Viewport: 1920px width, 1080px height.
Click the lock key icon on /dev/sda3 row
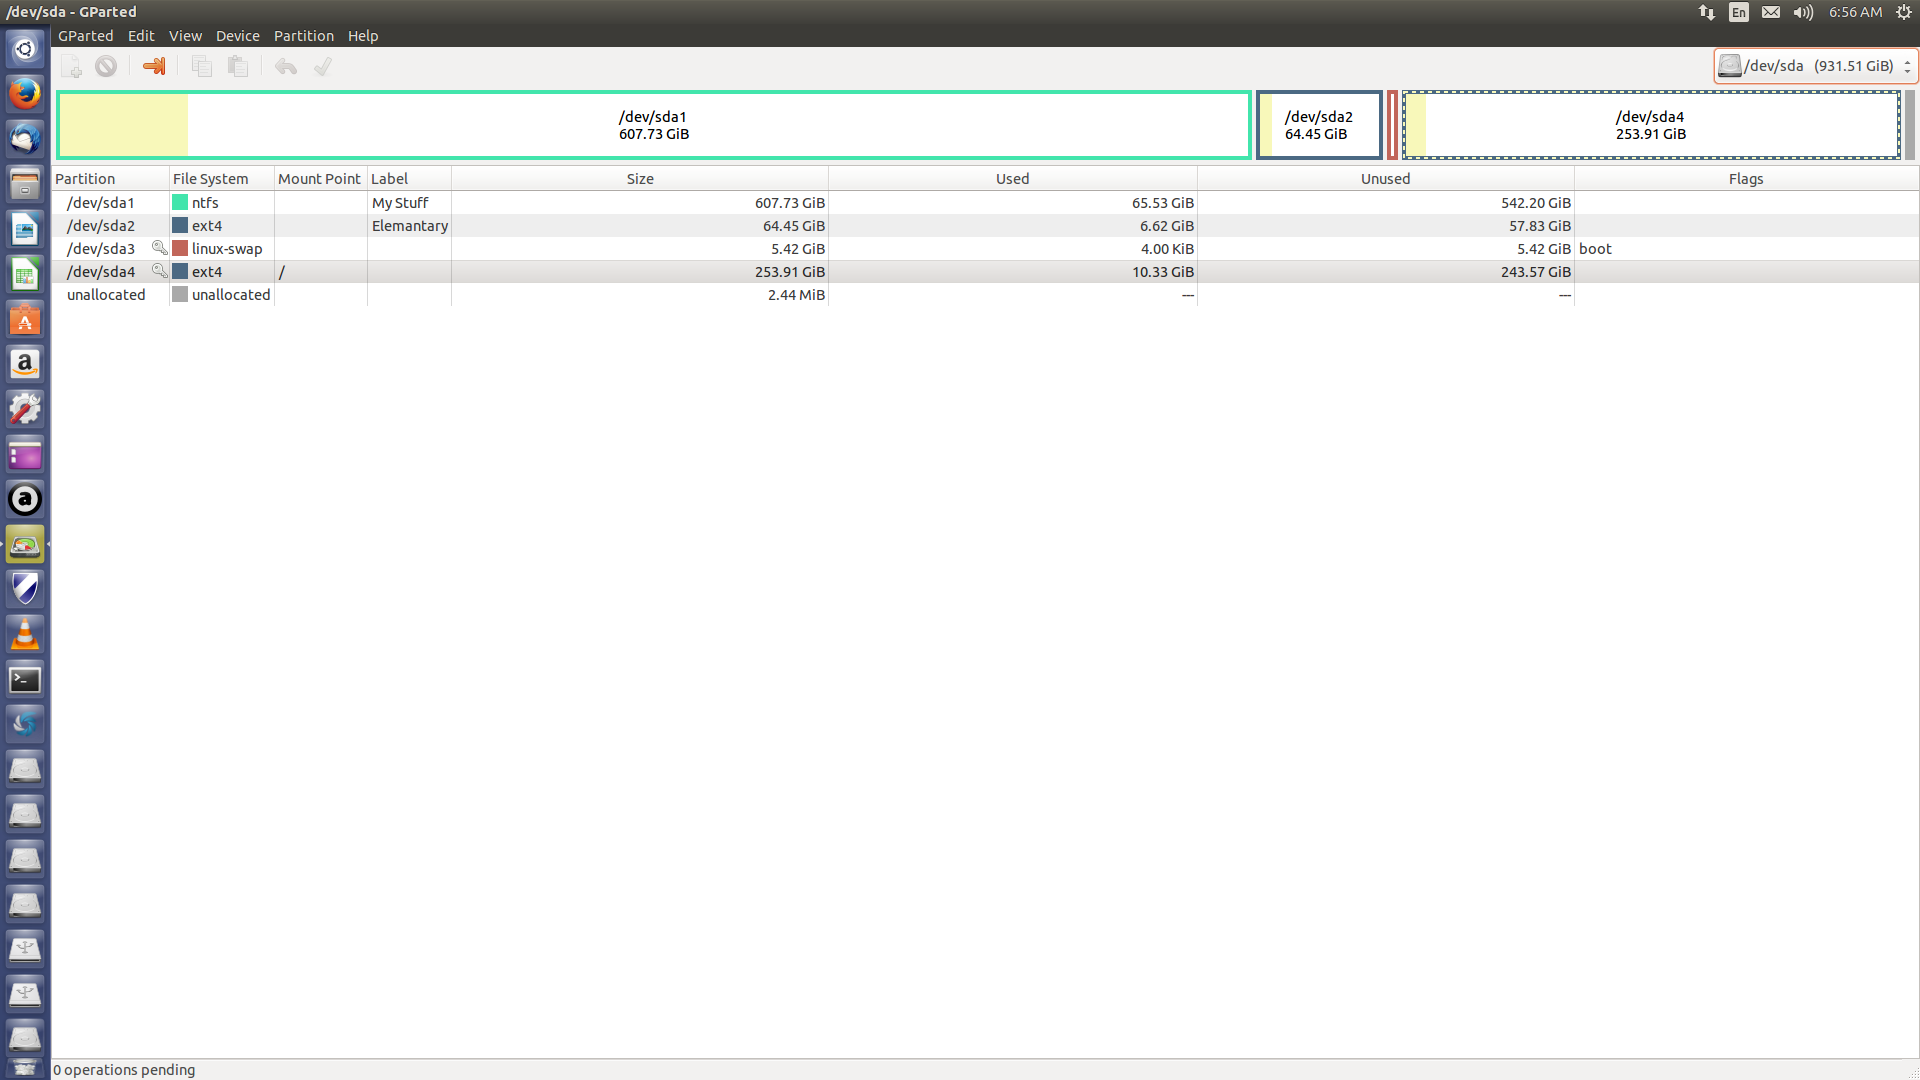[x=159, y=248]
